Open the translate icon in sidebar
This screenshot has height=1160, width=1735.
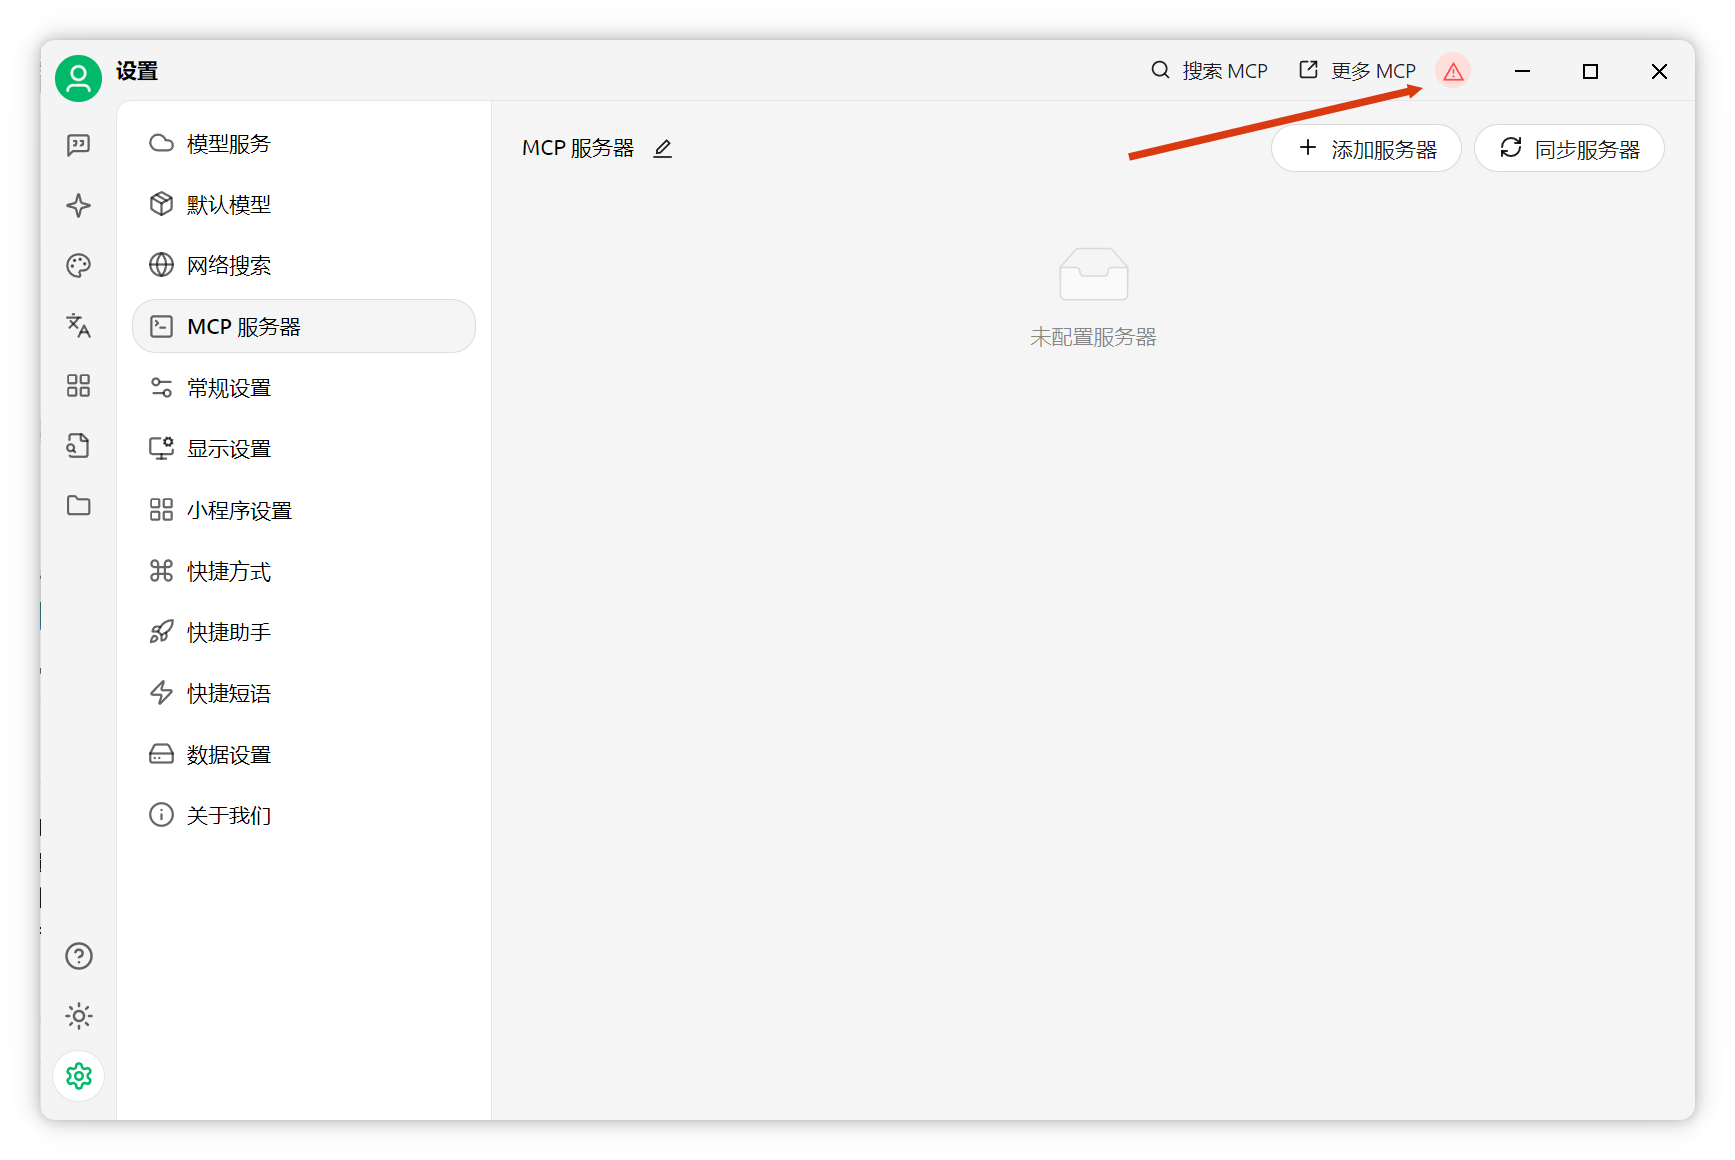pyautogui.click(x=78, y=325)
